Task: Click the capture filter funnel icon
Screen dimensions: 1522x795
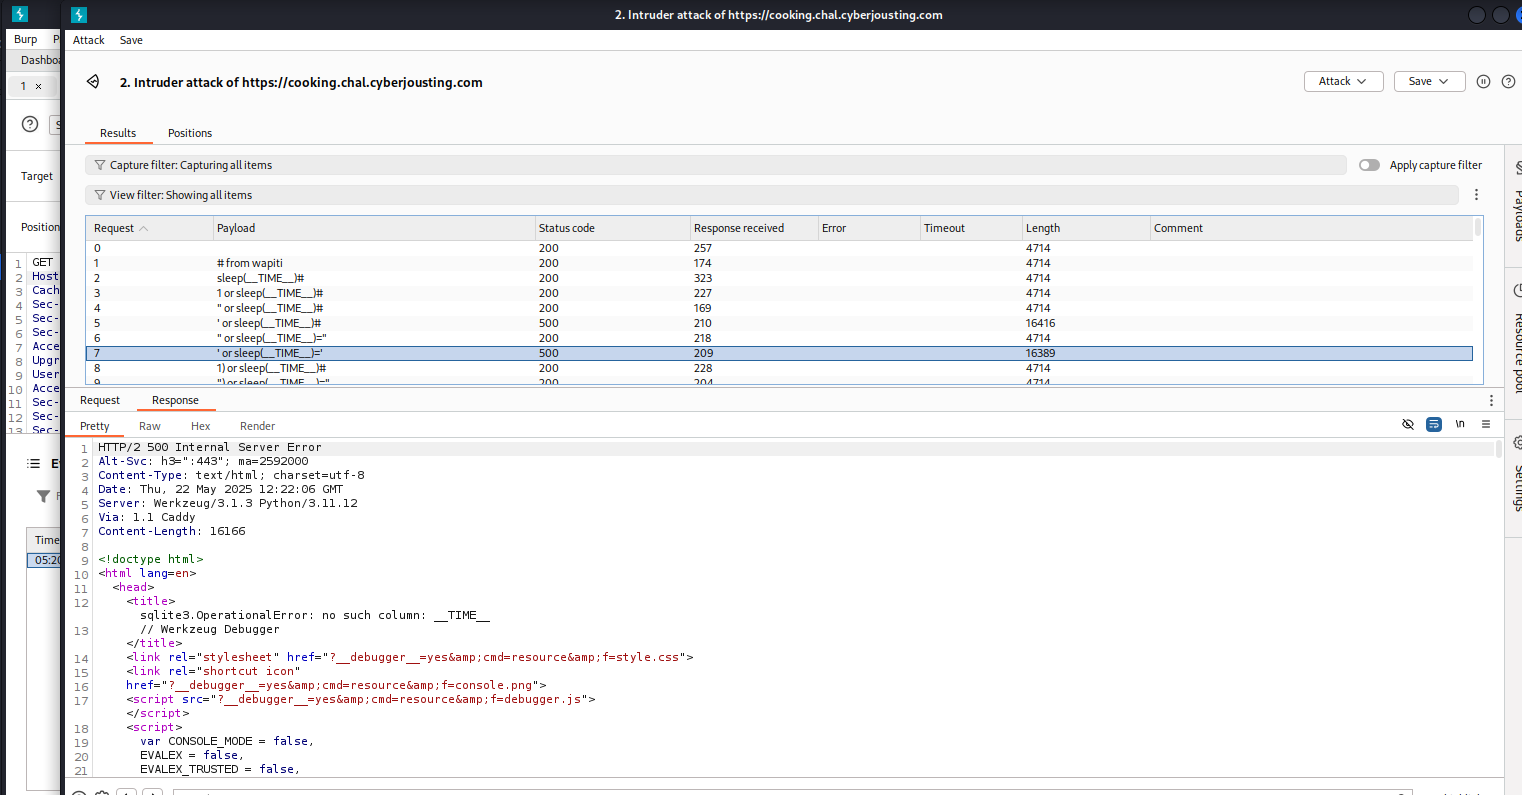Action: (x=100, y=165)
